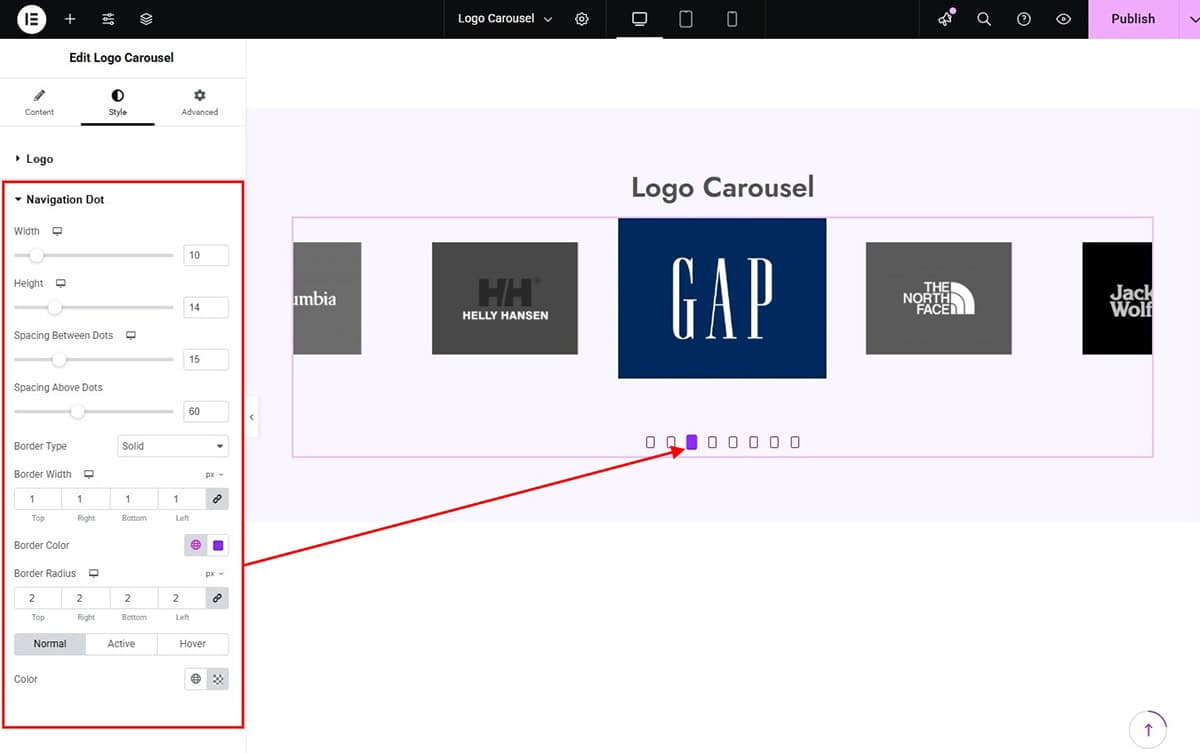1200x753 pixels.
Task: Click Border Width Top field
Action: point(38,499)
